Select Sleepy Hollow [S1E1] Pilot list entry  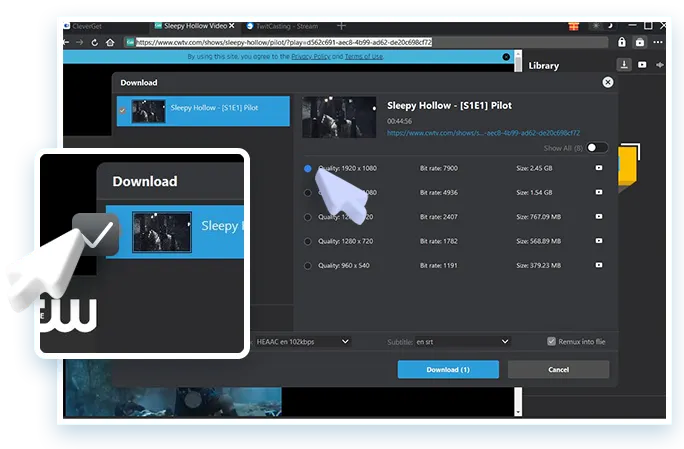click(x=203, y=111)
